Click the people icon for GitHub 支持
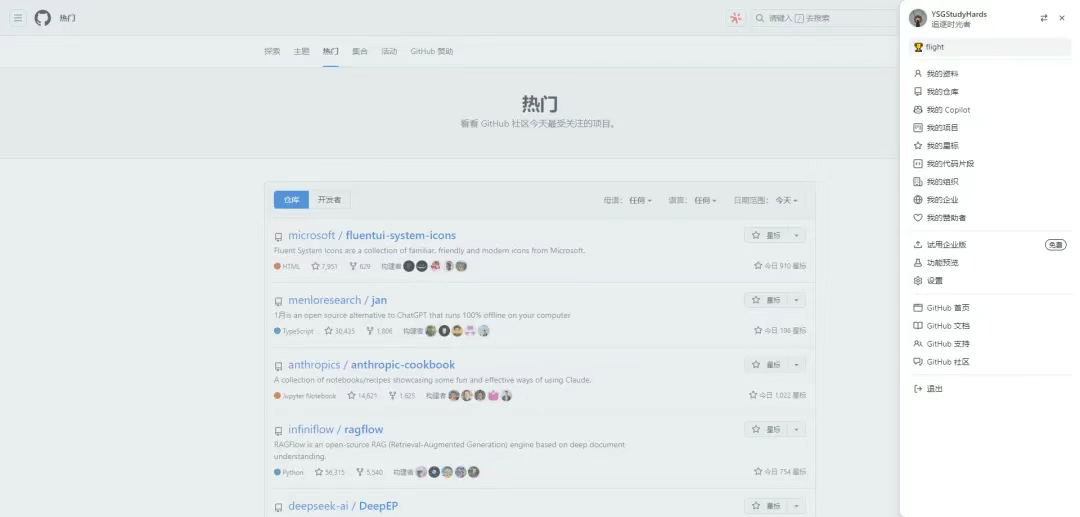 (917, 344)
